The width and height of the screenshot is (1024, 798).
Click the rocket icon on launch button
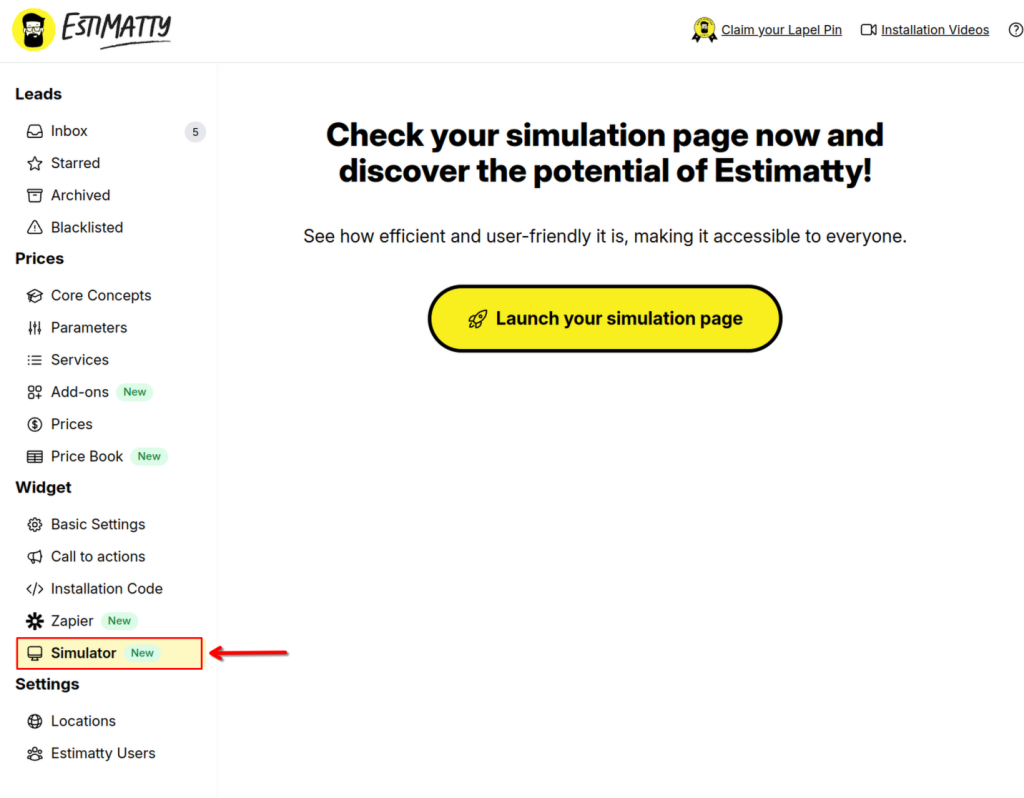[x=477, y=319]
